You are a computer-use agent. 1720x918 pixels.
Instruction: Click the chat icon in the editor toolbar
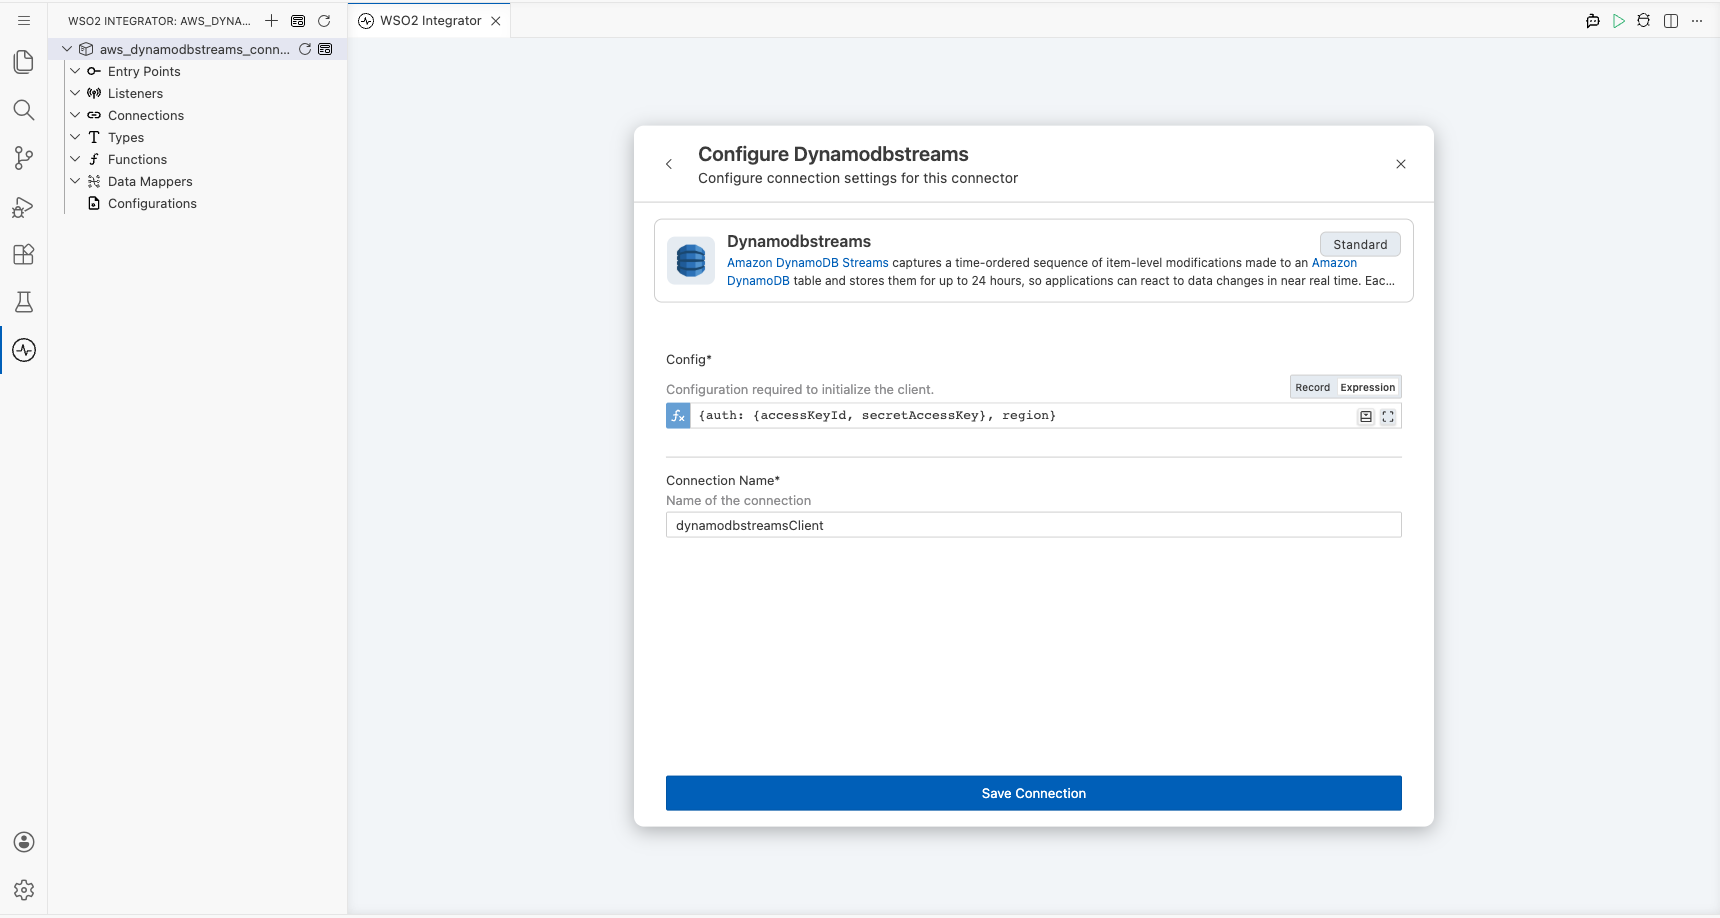(1593, 21)
